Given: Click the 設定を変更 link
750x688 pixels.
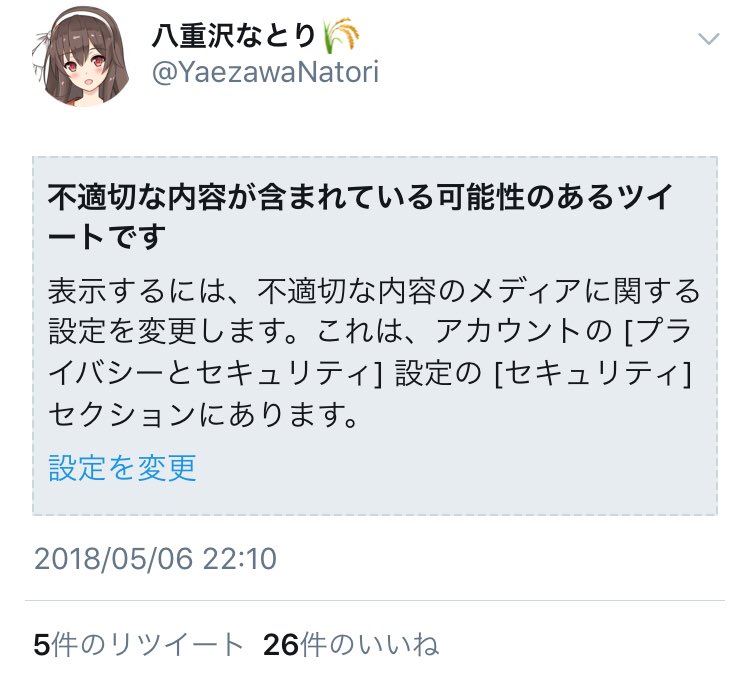Looking at the screenshot, I should (122, 467).
